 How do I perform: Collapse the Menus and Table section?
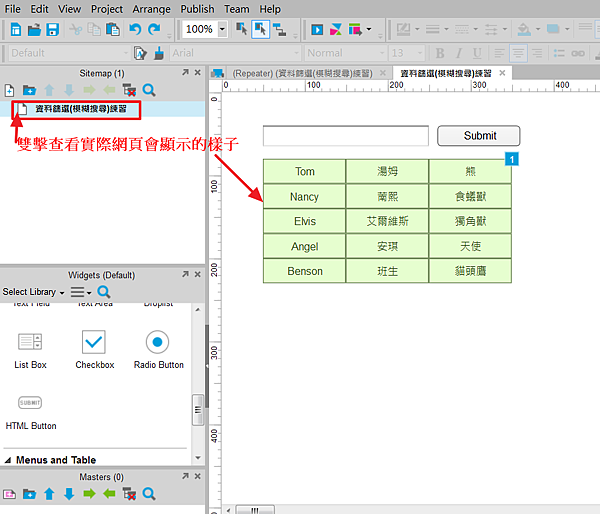8,460
